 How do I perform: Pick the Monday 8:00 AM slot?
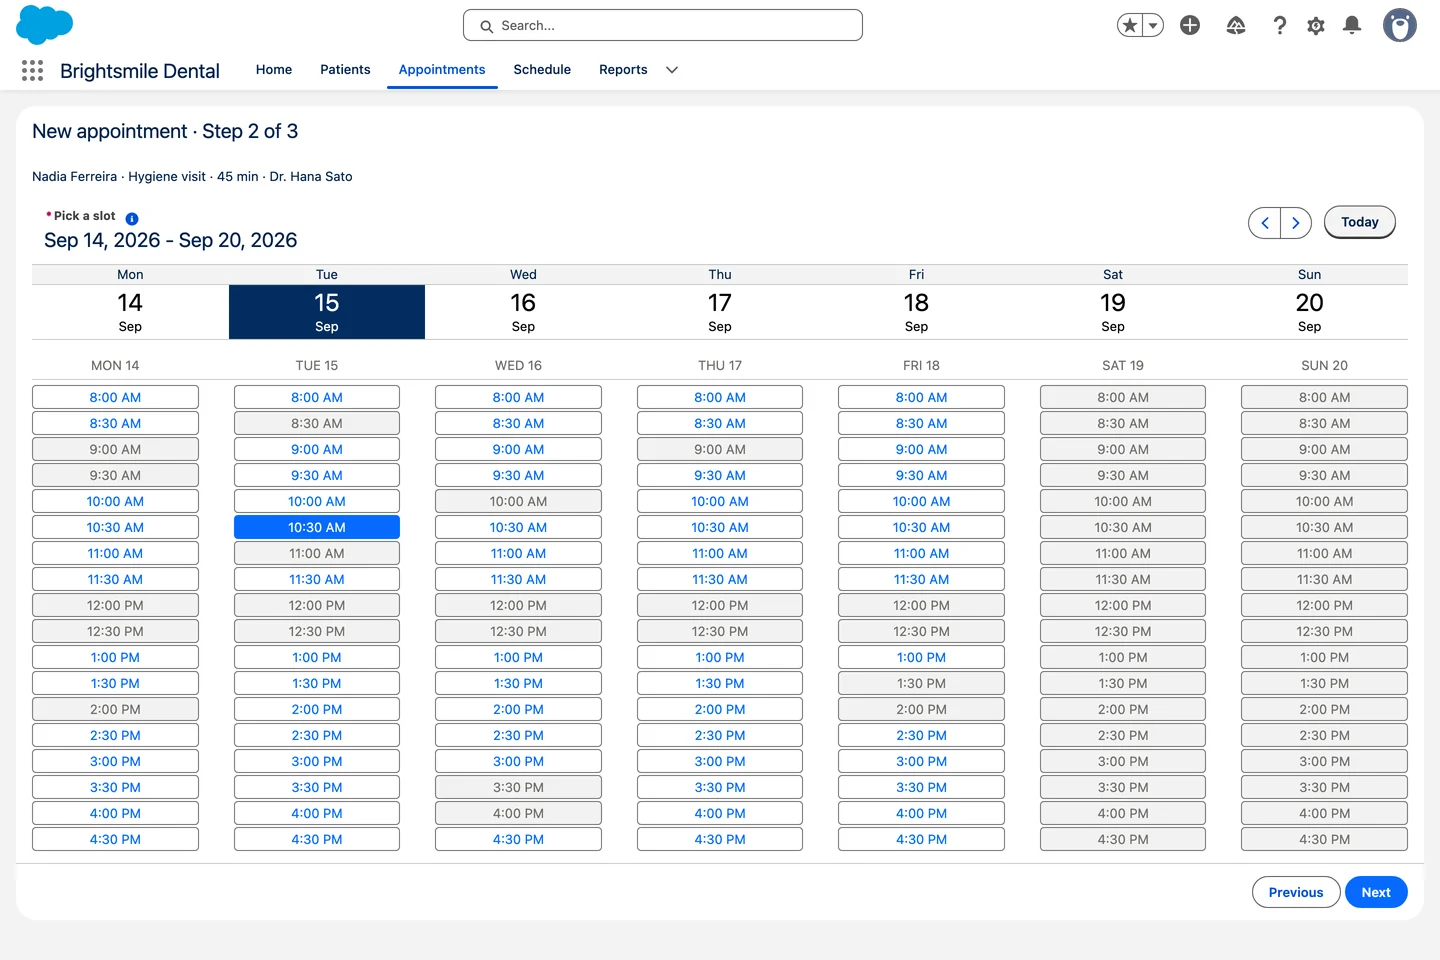[115, 397]
